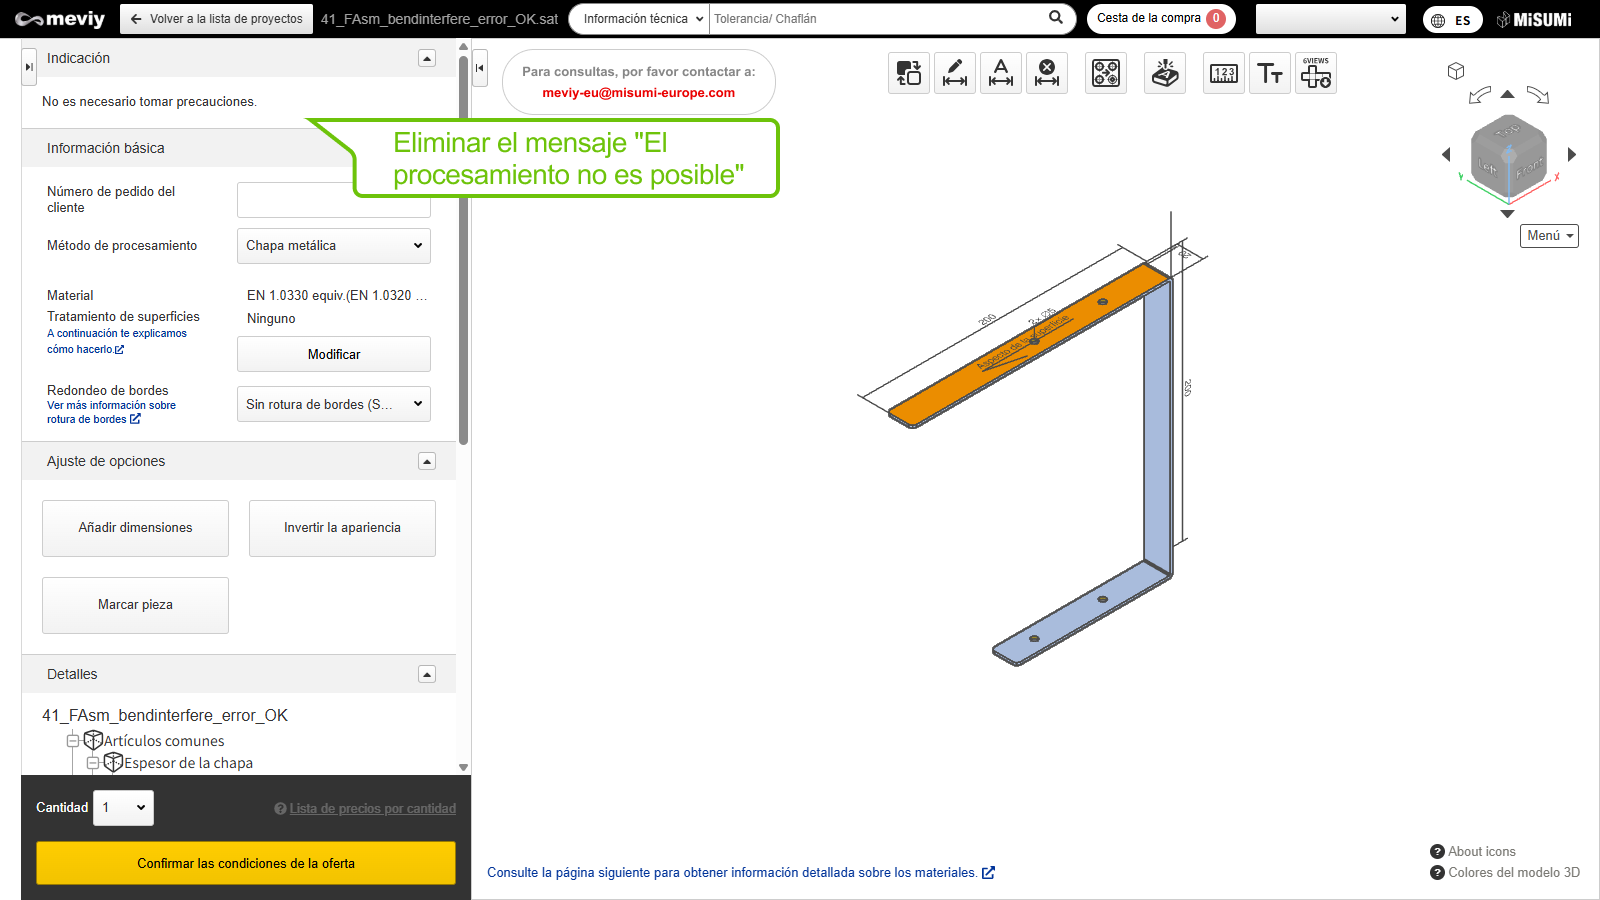Click Confirmar las condiciones de la oferta
Viewport: 1600px width, 900px height.
click(246, 863)
